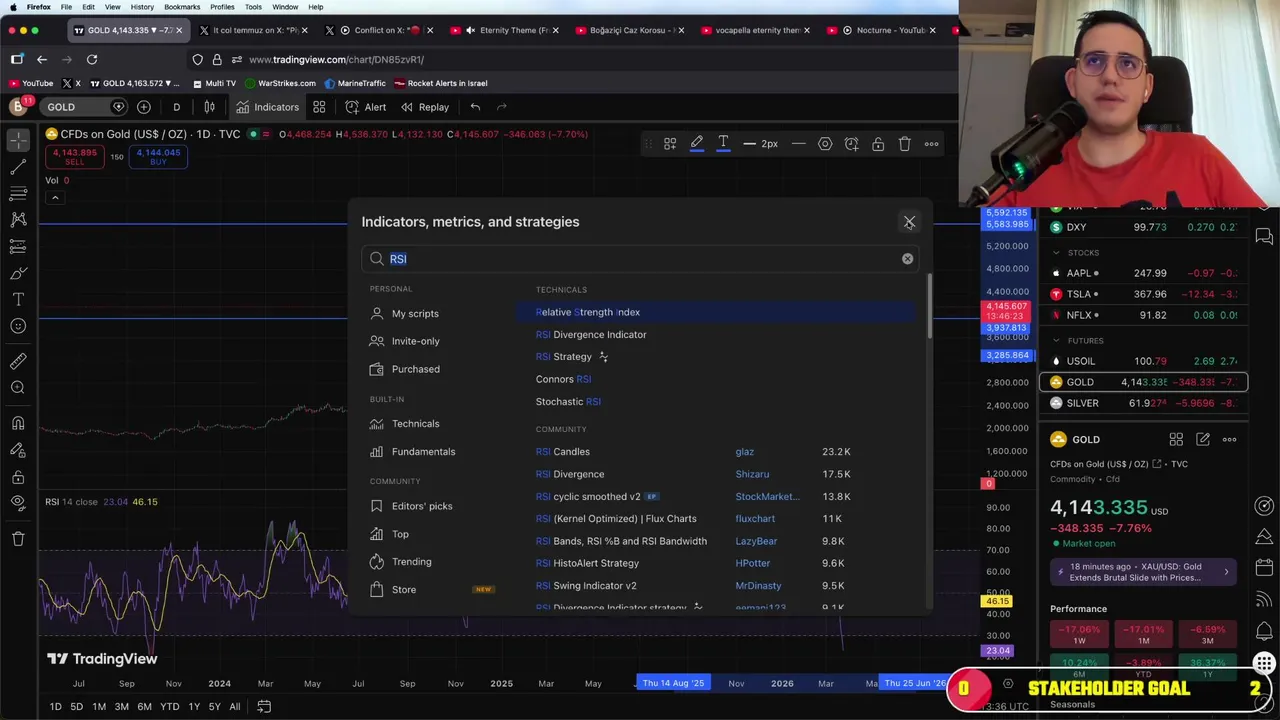Open author HPotter profile link
This screenshot has width=1280, height=720.
753,563
